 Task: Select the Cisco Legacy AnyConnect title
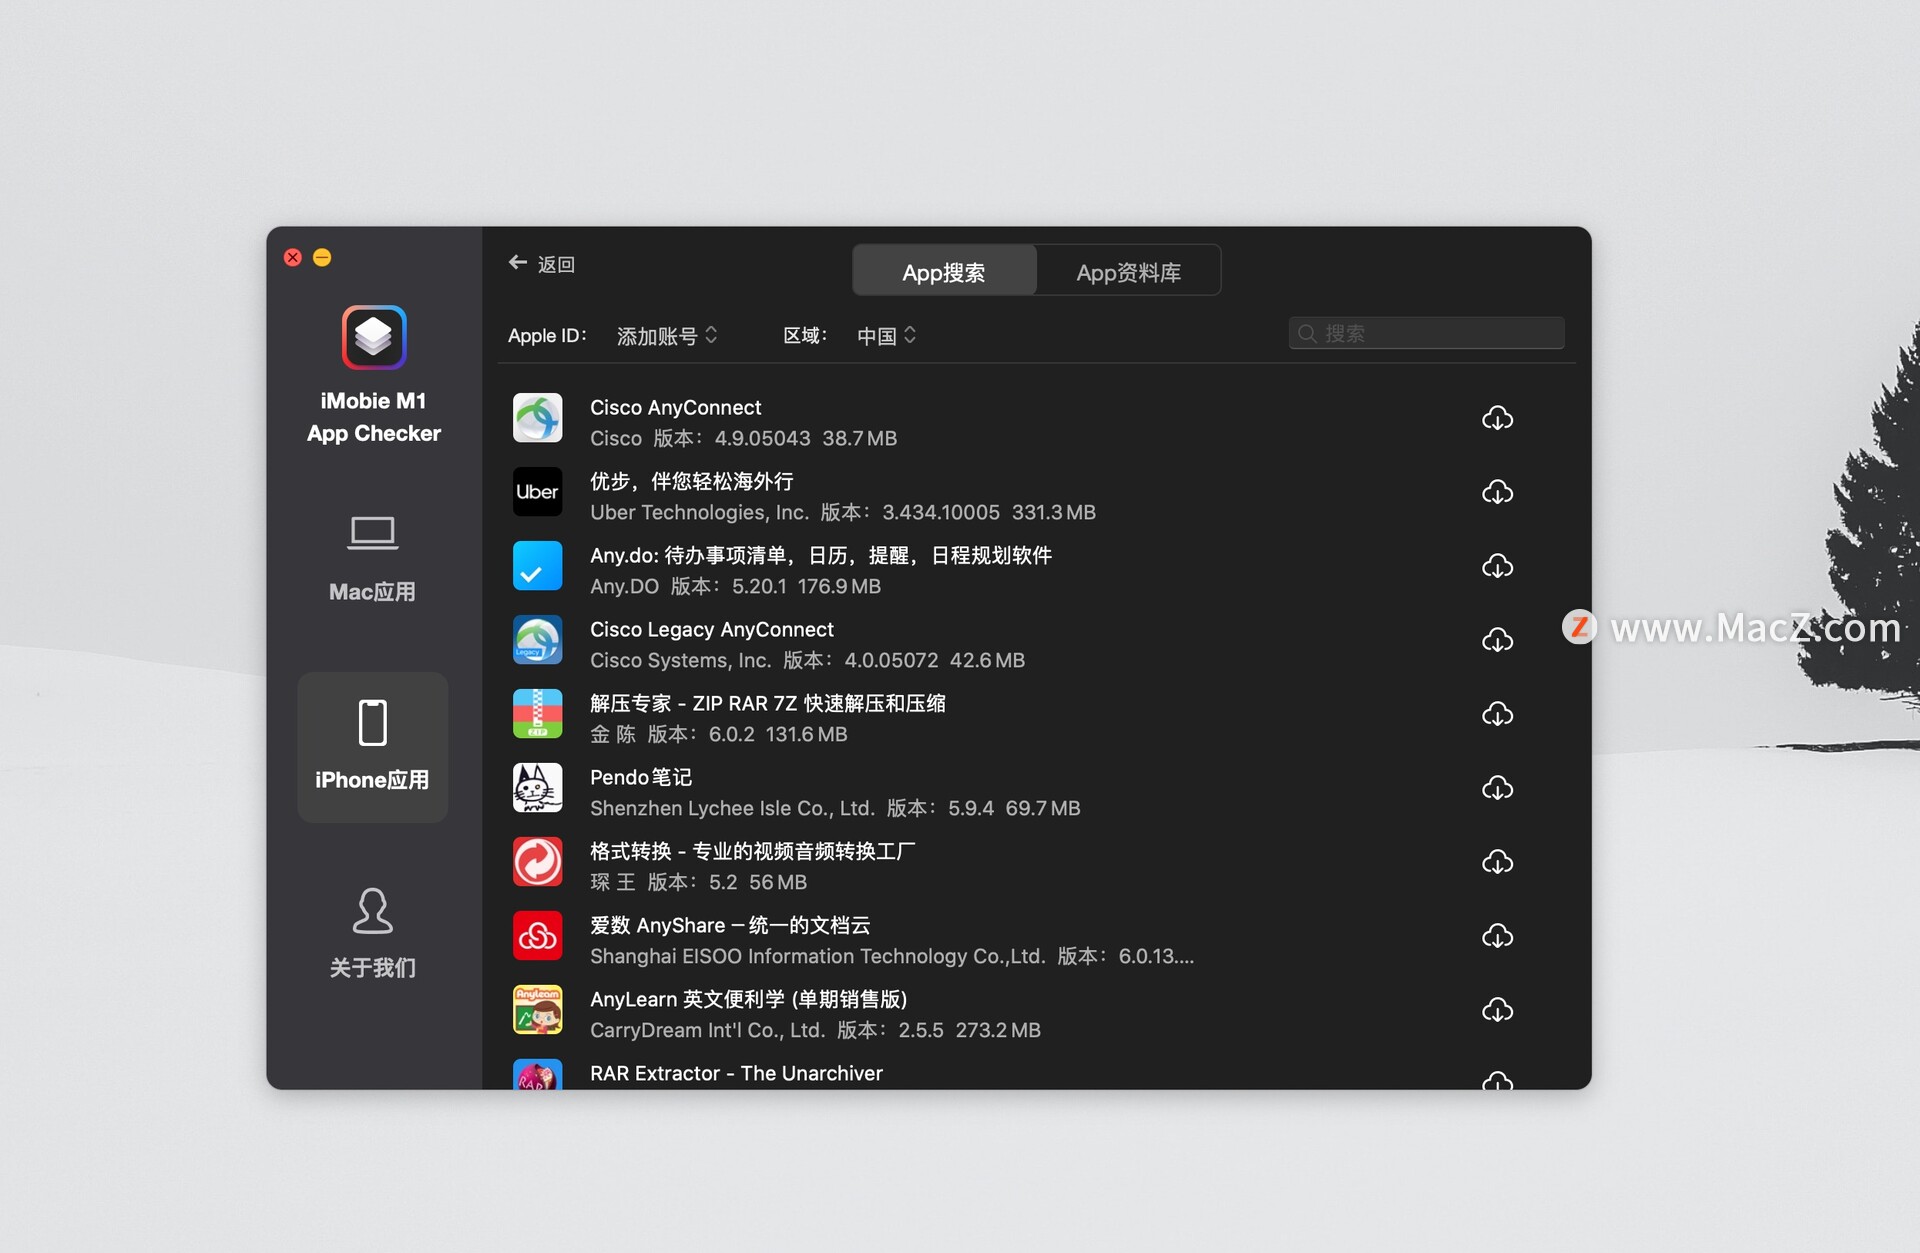click(711, 629)
